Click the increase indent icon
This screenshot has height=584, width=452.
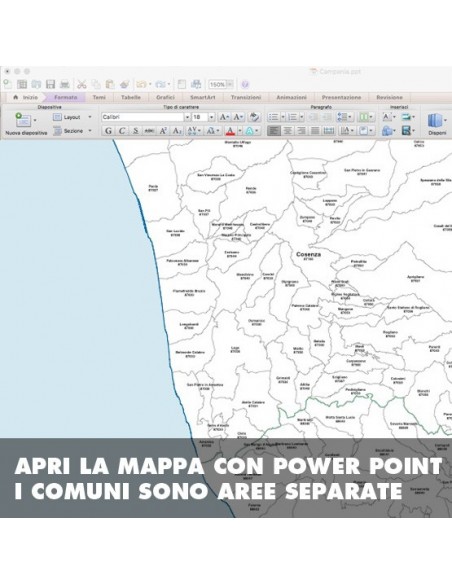click(327, 117)
